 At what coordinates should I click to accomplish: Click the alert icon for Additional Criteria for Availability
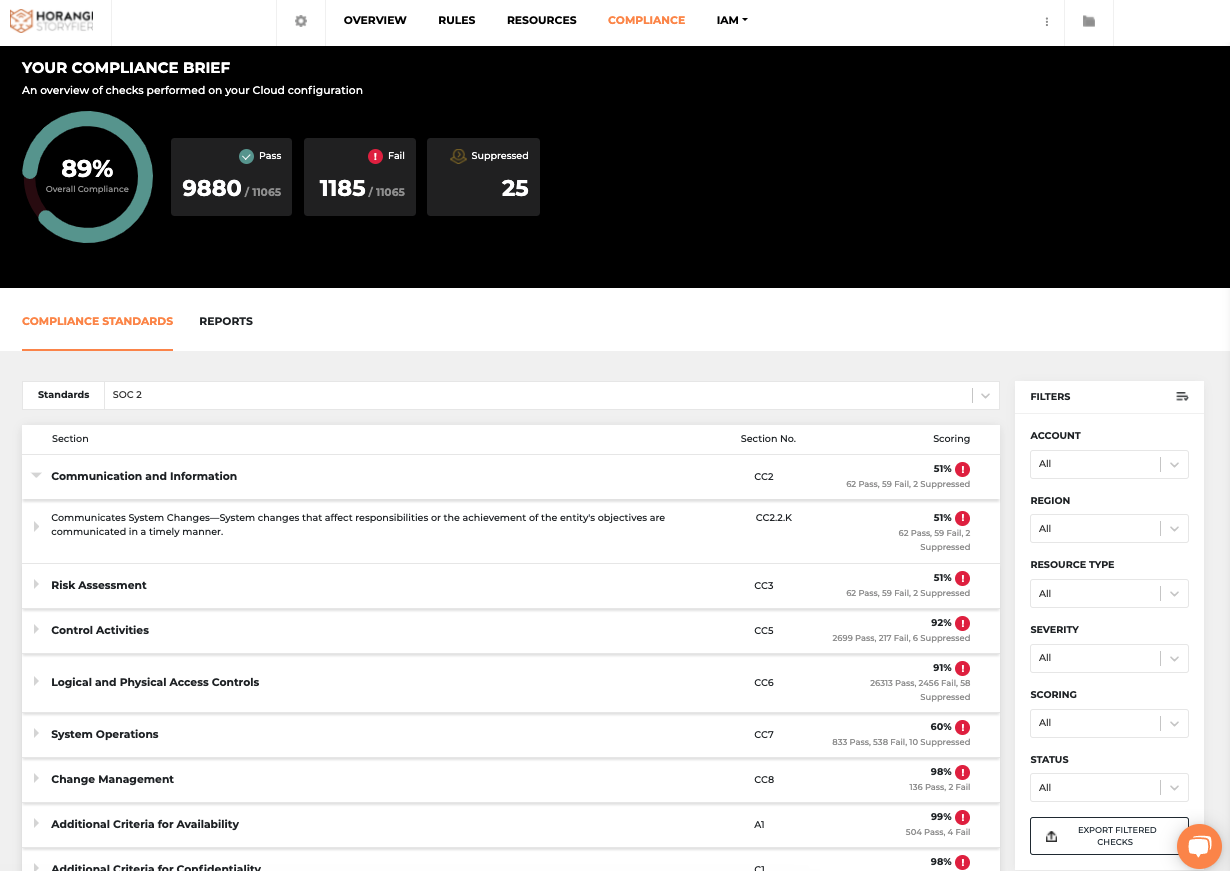(962, 817)
